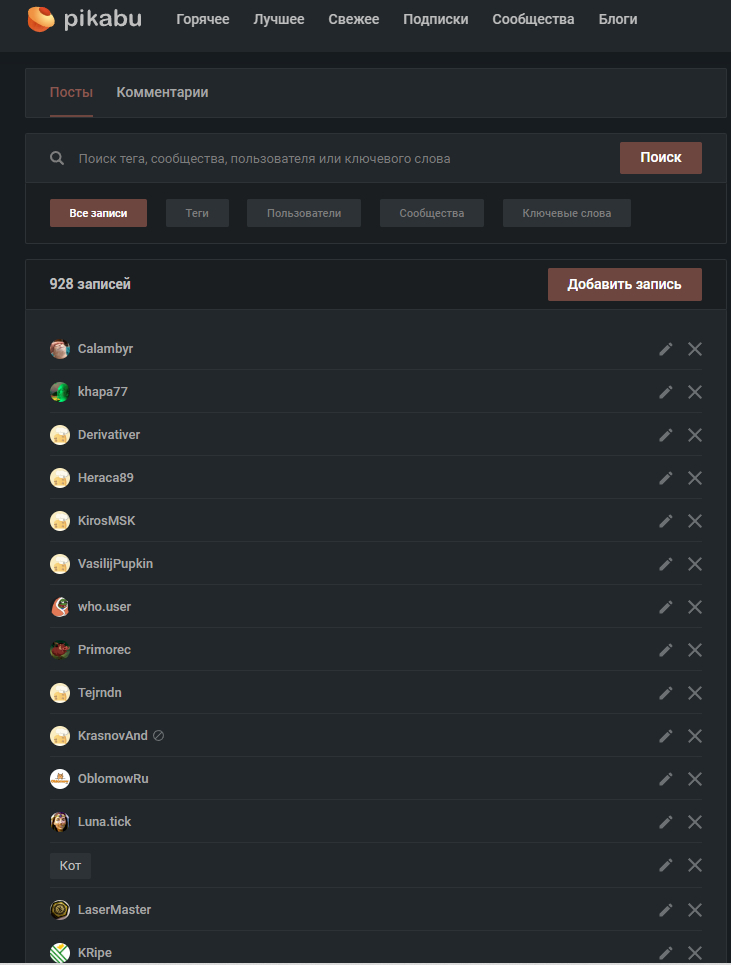Edit the Кот tag entry
Screen dimensions: 731x965
pyautogui.click(x=665, y=865)
